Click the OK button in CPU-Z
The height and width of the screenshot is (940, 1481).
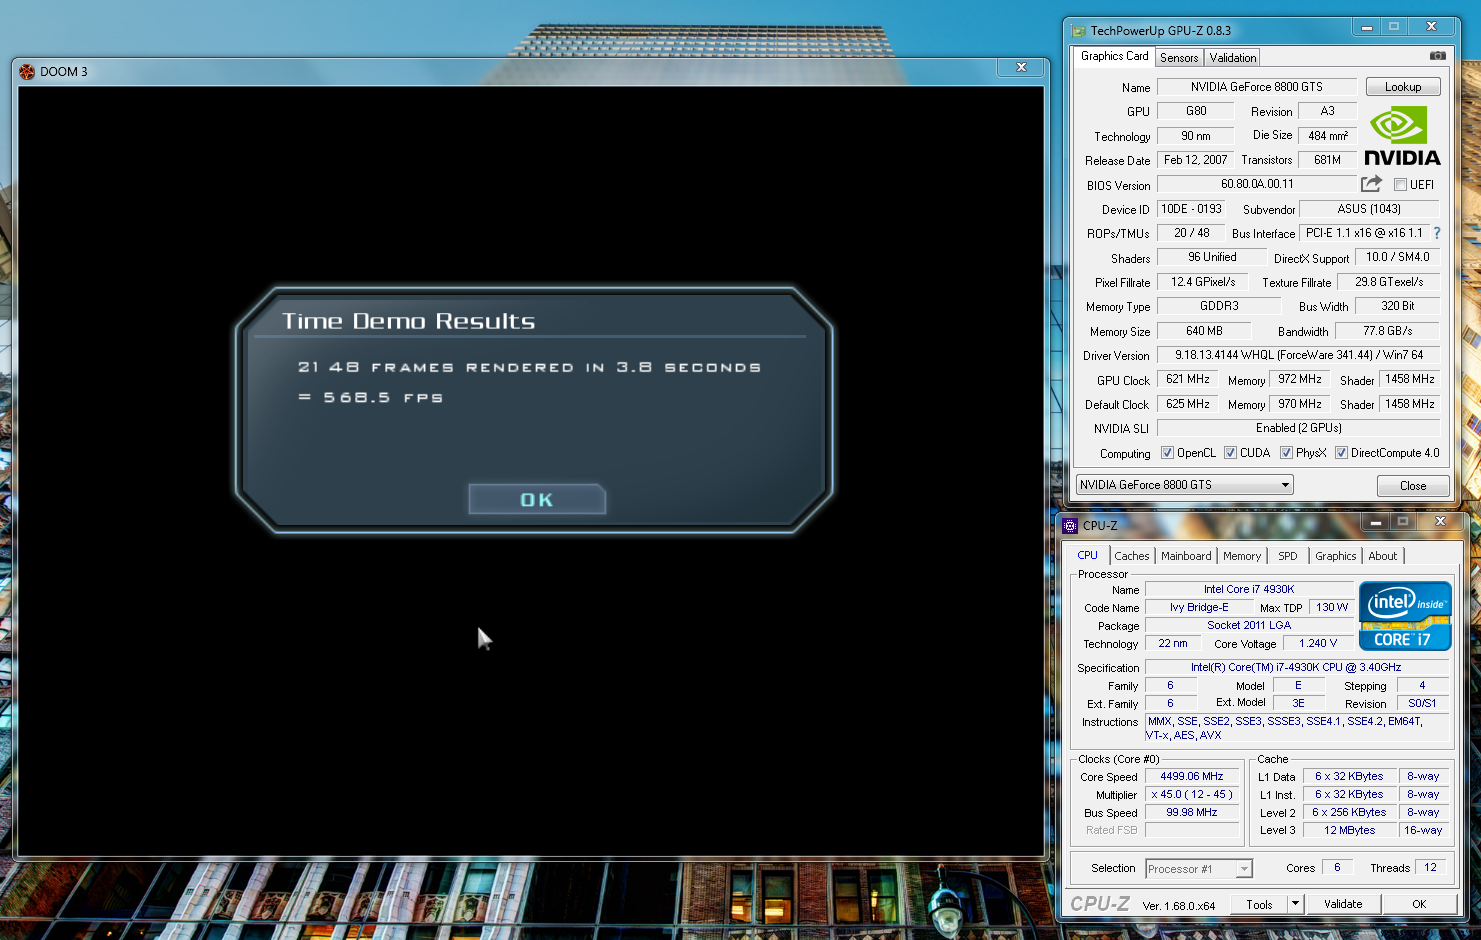point(1419,904)
